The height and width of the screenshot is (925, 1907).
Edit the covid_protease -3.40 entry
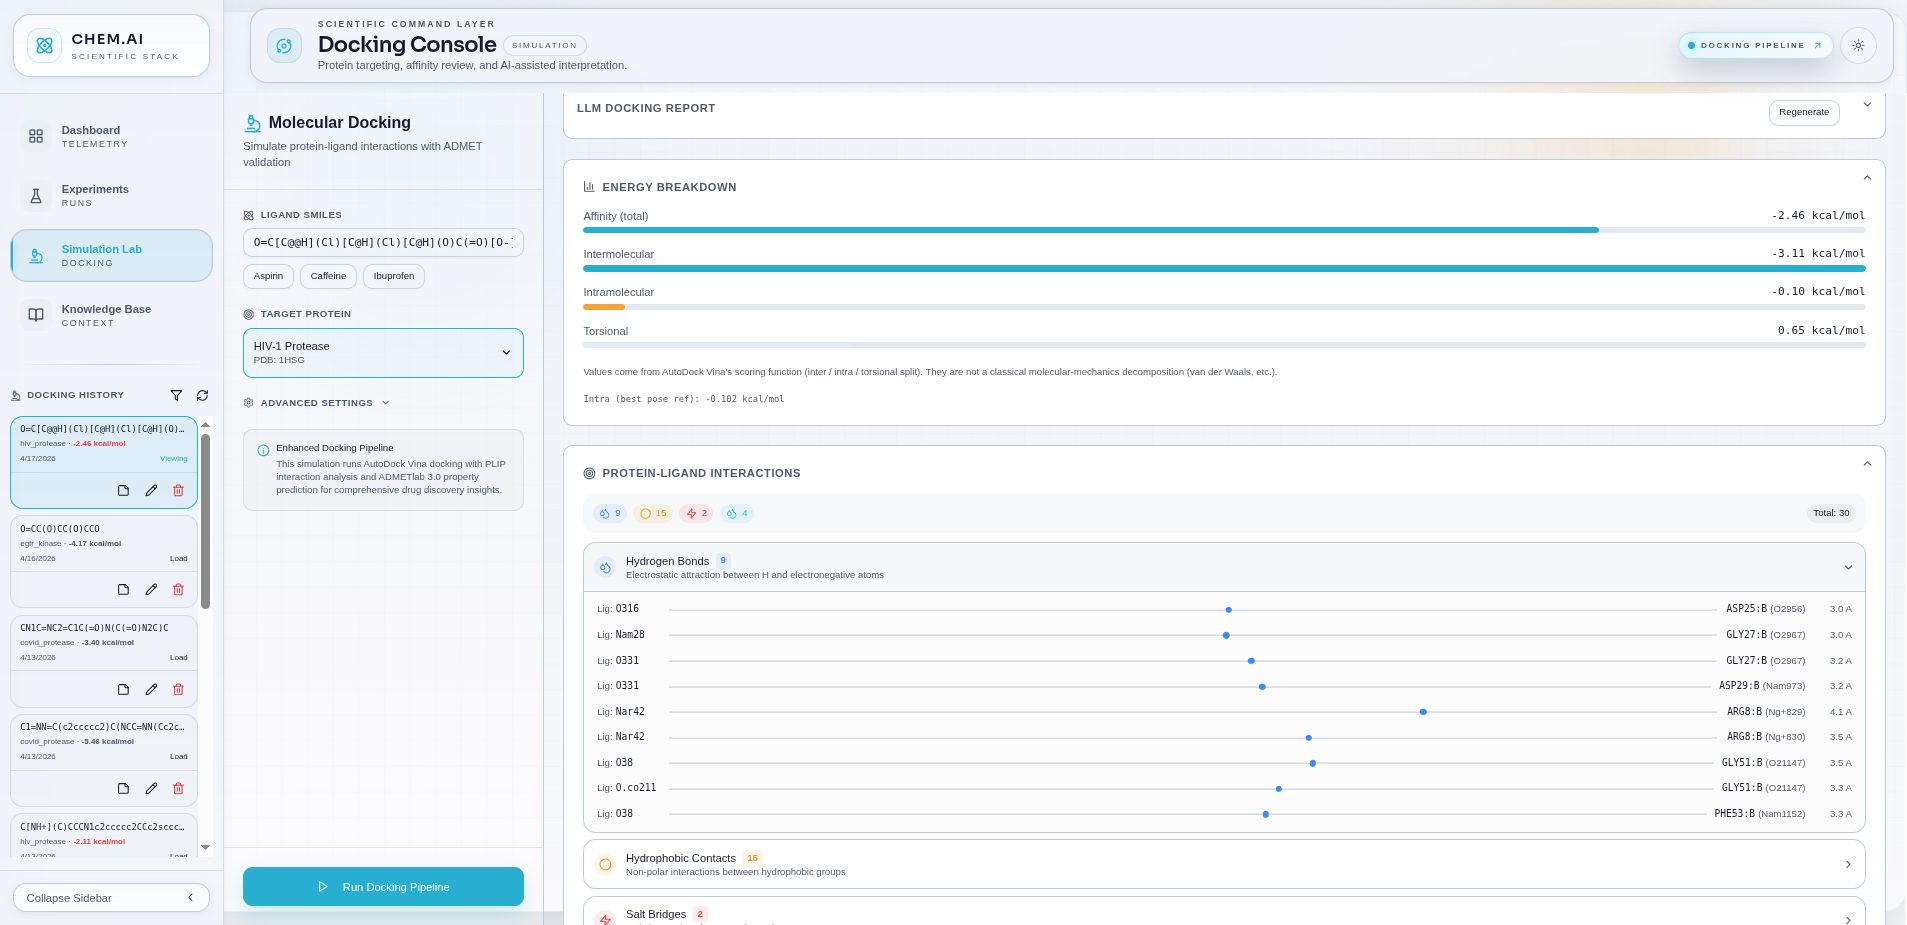tap(151, 689)
